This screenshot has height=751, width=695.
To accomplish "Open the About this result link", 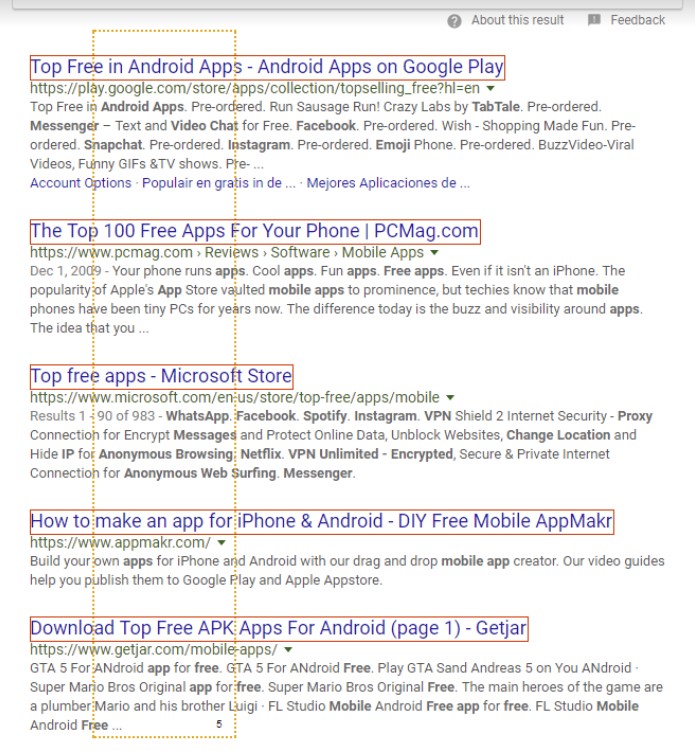I will point(517,20).
